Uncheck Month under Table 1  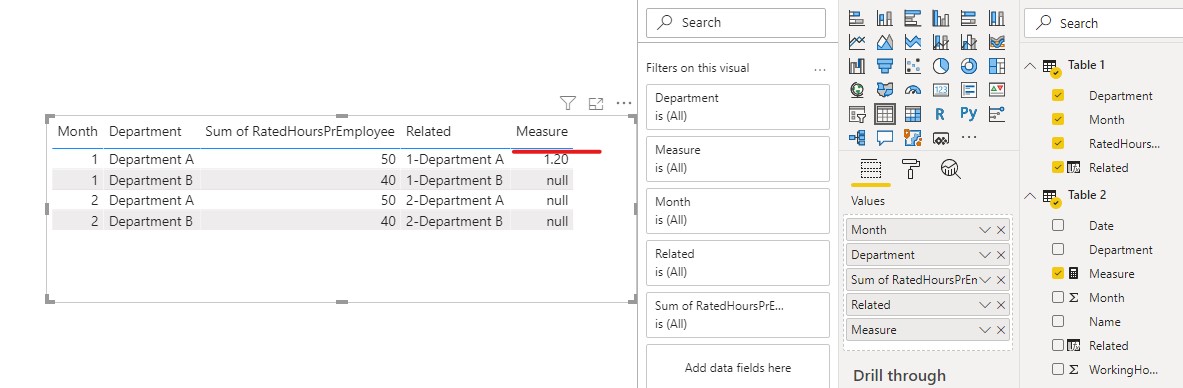1057,119
